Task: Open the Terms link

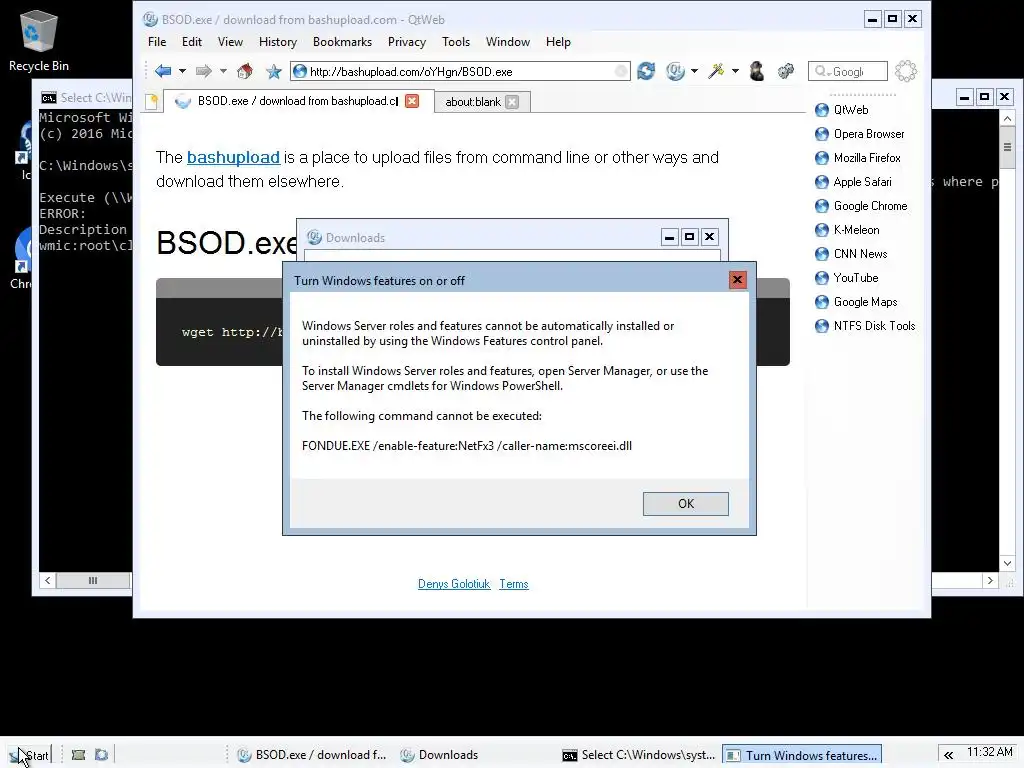Action: tap(514, 584)
